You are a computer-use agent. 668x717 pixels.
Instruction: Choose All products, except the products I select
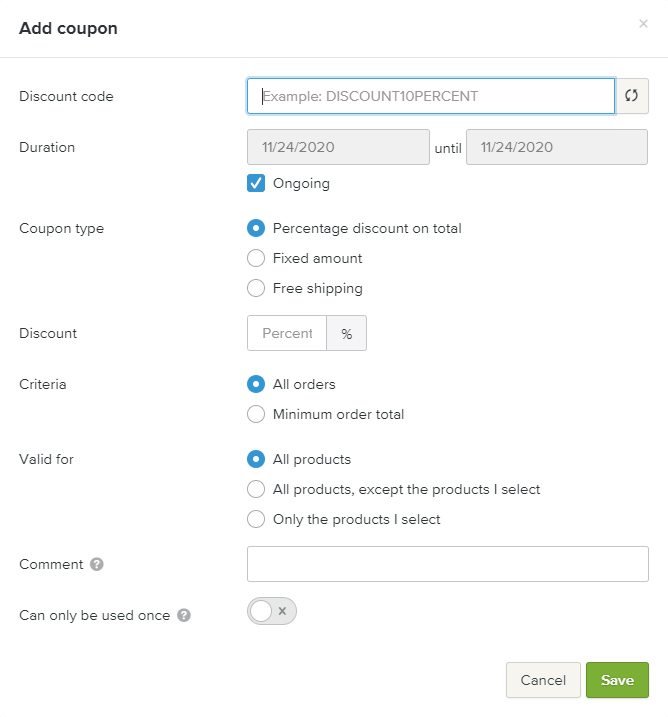(x=256, y=489)
